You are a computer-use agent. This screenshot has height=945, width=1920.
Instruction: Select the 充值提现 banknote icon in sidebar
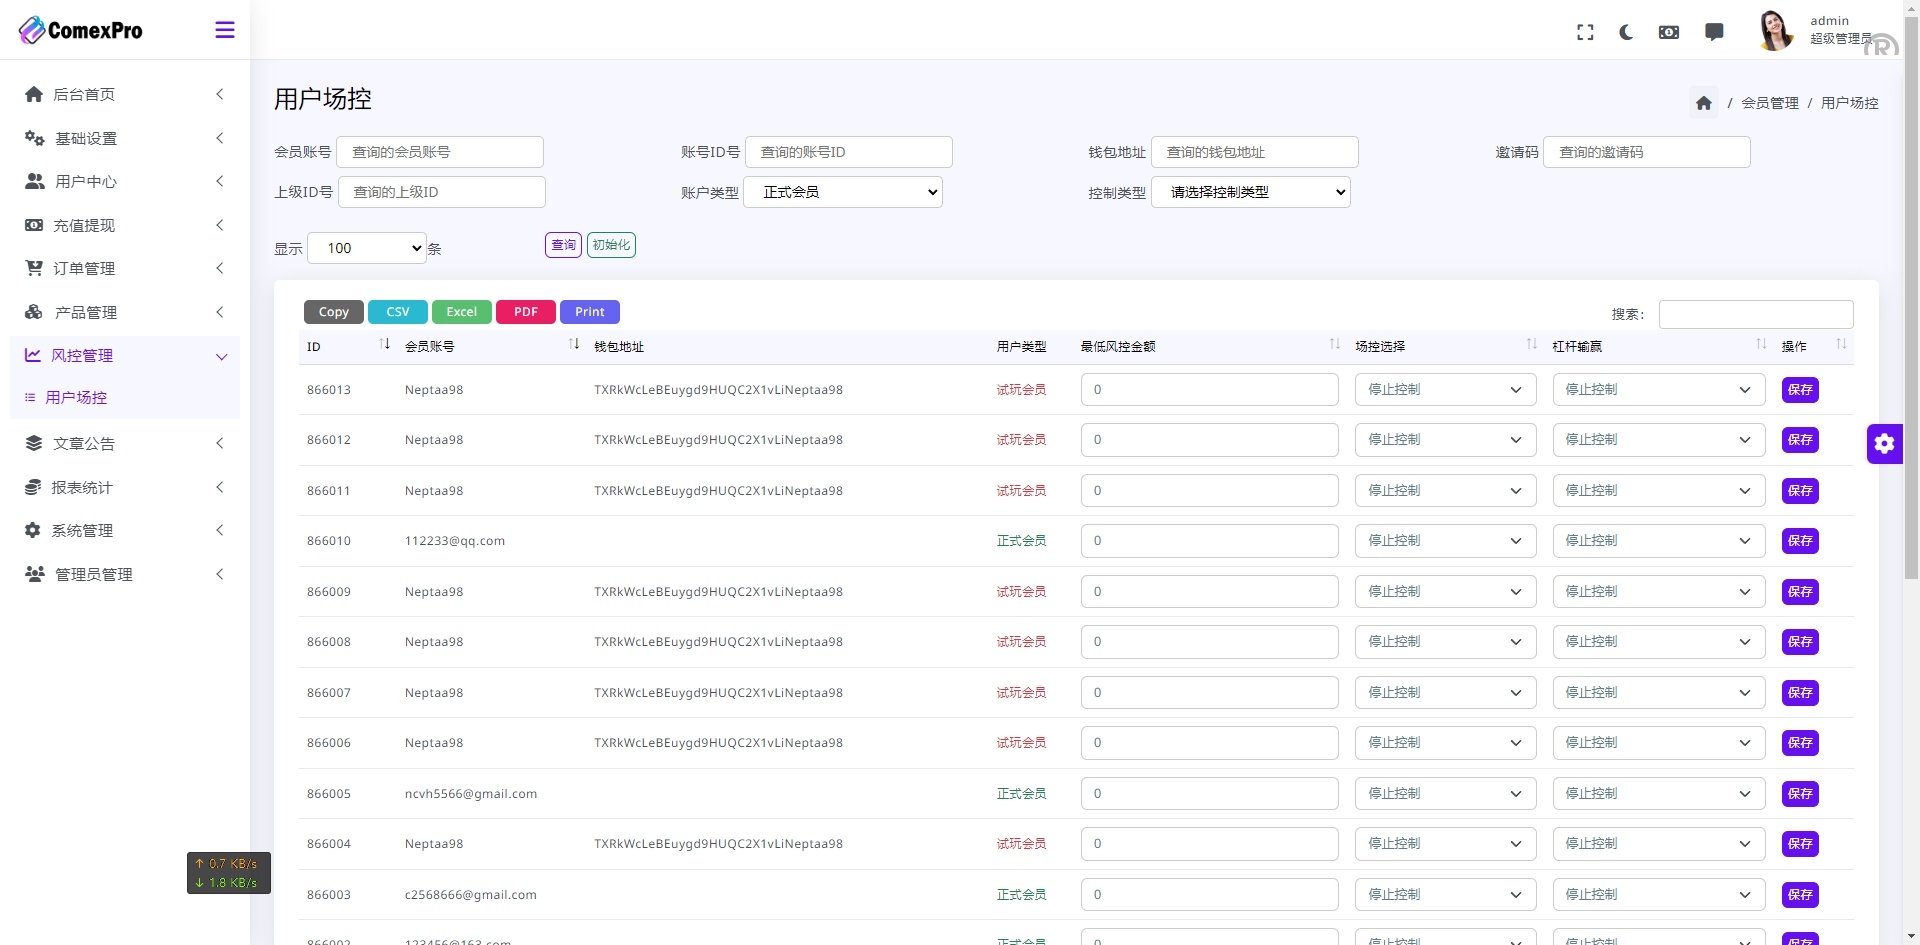click(x=33, y=225)
